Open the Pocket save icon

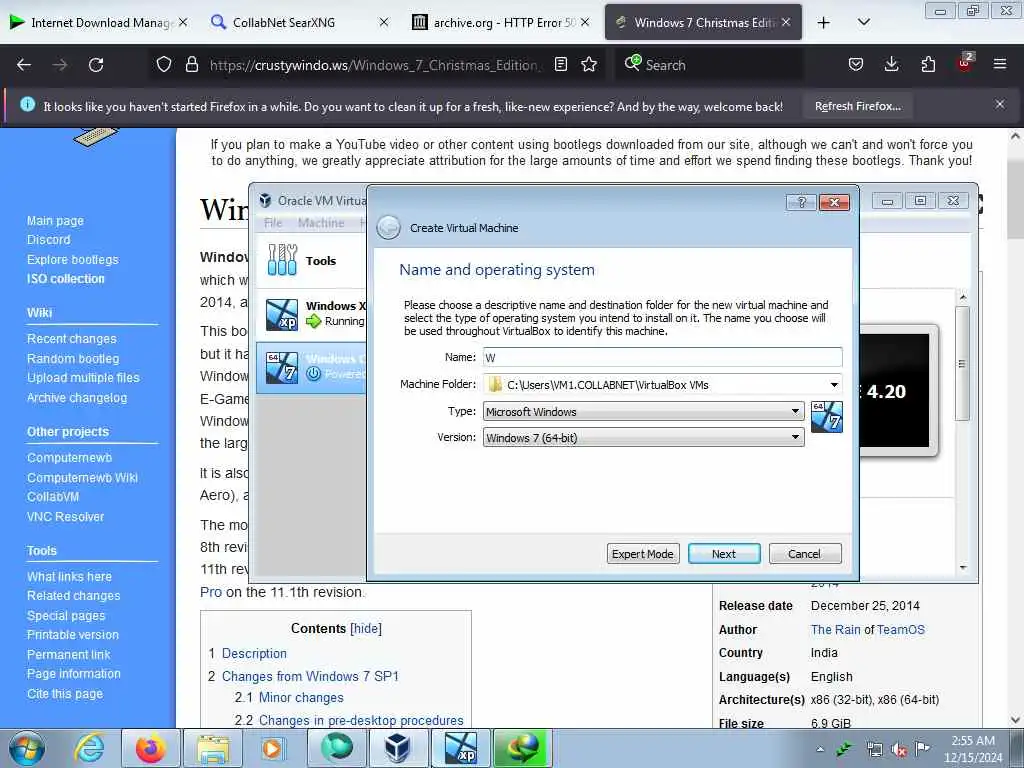coord(856,65)
